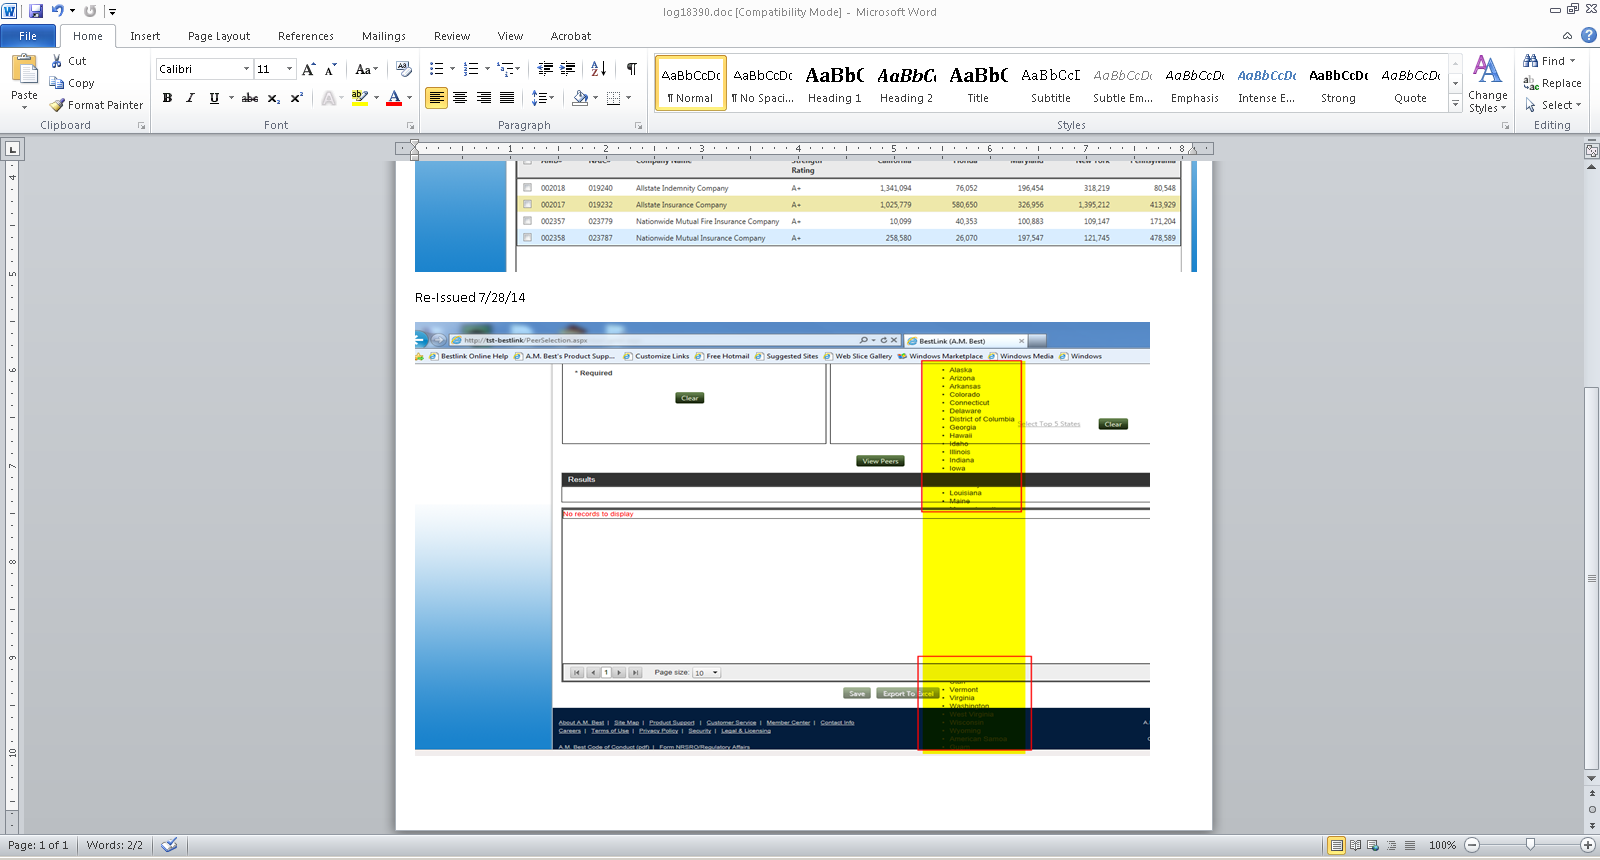Center-align the paragraph
1600x860 pixels.
pyautogui.click(x=460, y=98)
